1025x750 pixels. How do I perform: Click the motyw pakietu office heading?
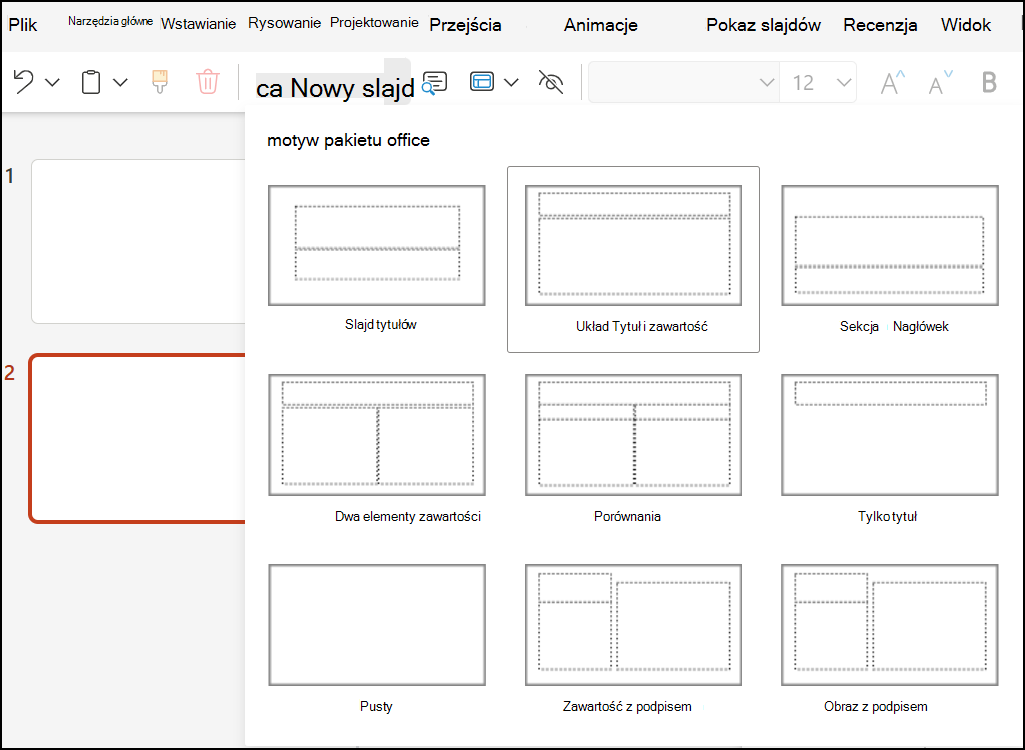coord(348,140)
